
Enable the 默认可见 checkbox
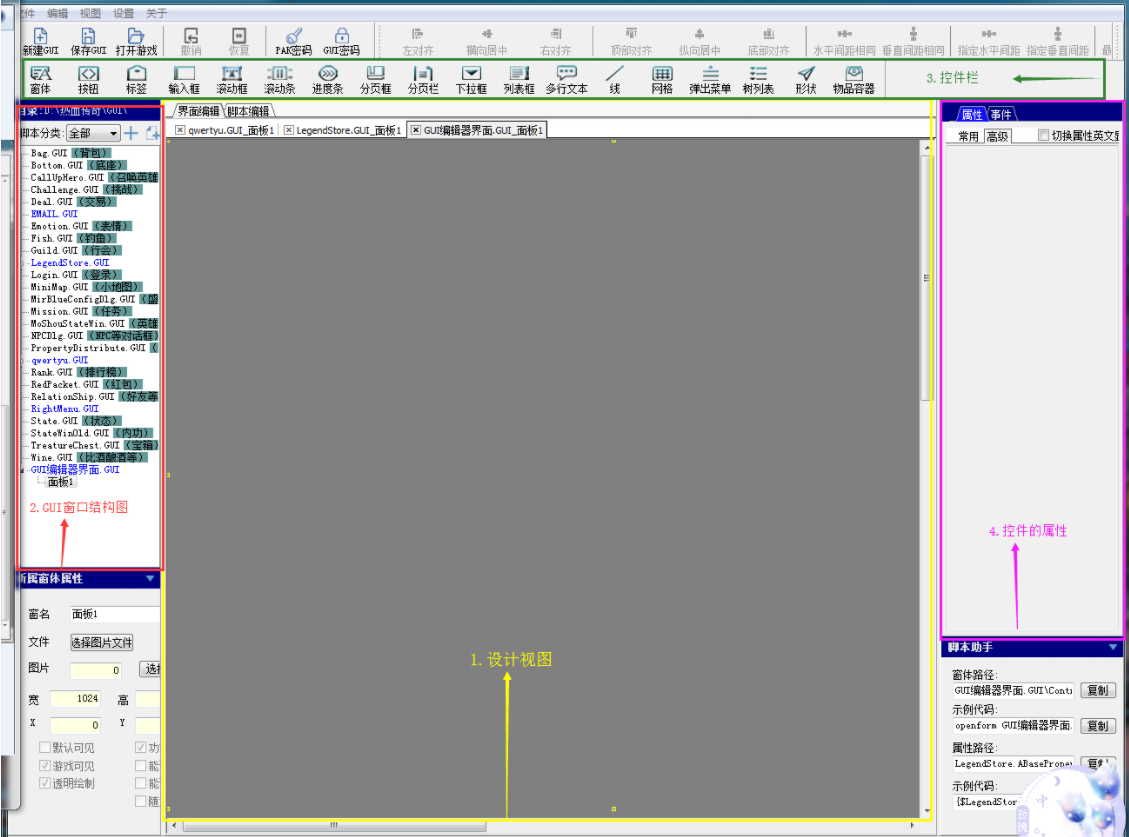pos(45,747)
